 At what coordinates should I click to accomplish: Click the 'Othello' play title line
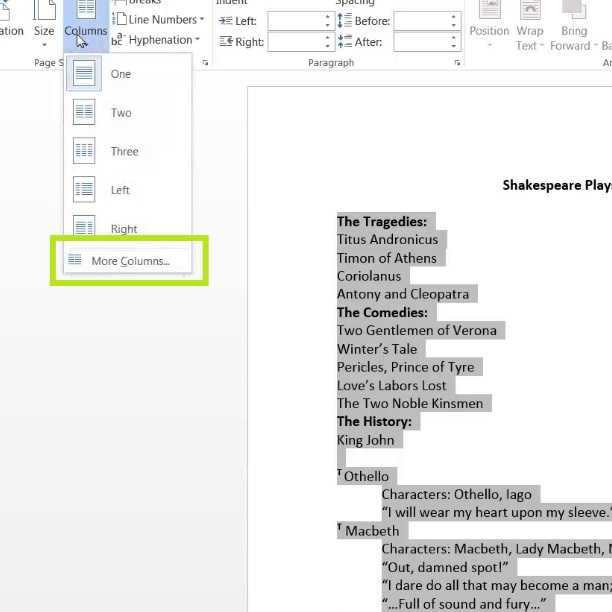tap(363, 476)
